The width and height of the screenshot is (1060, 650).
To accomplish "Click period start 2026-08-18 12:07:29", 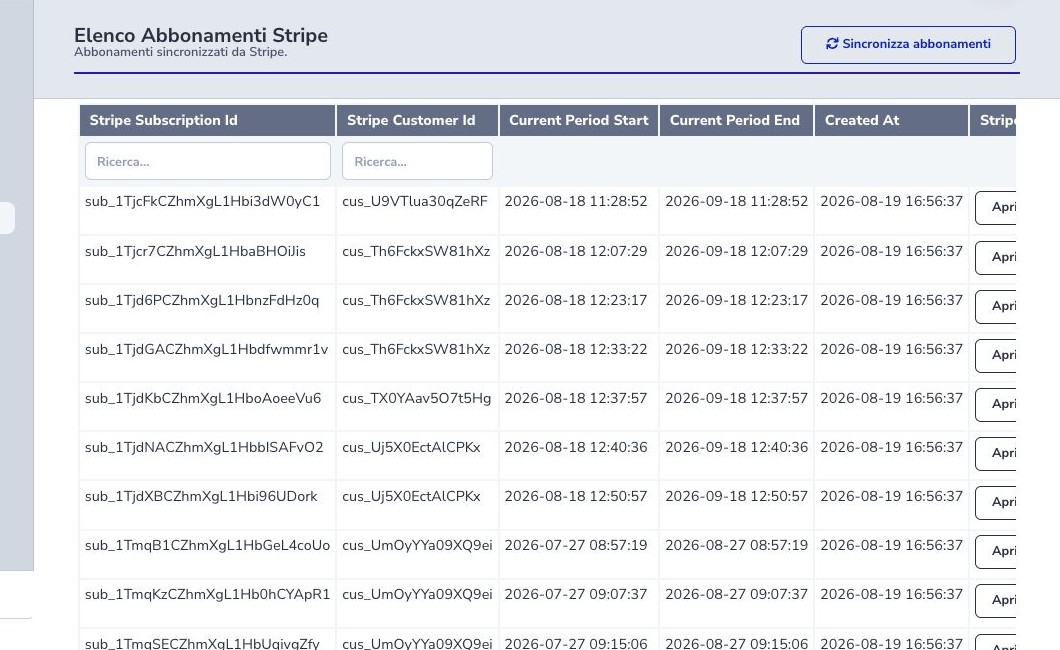I will [576, 251].
